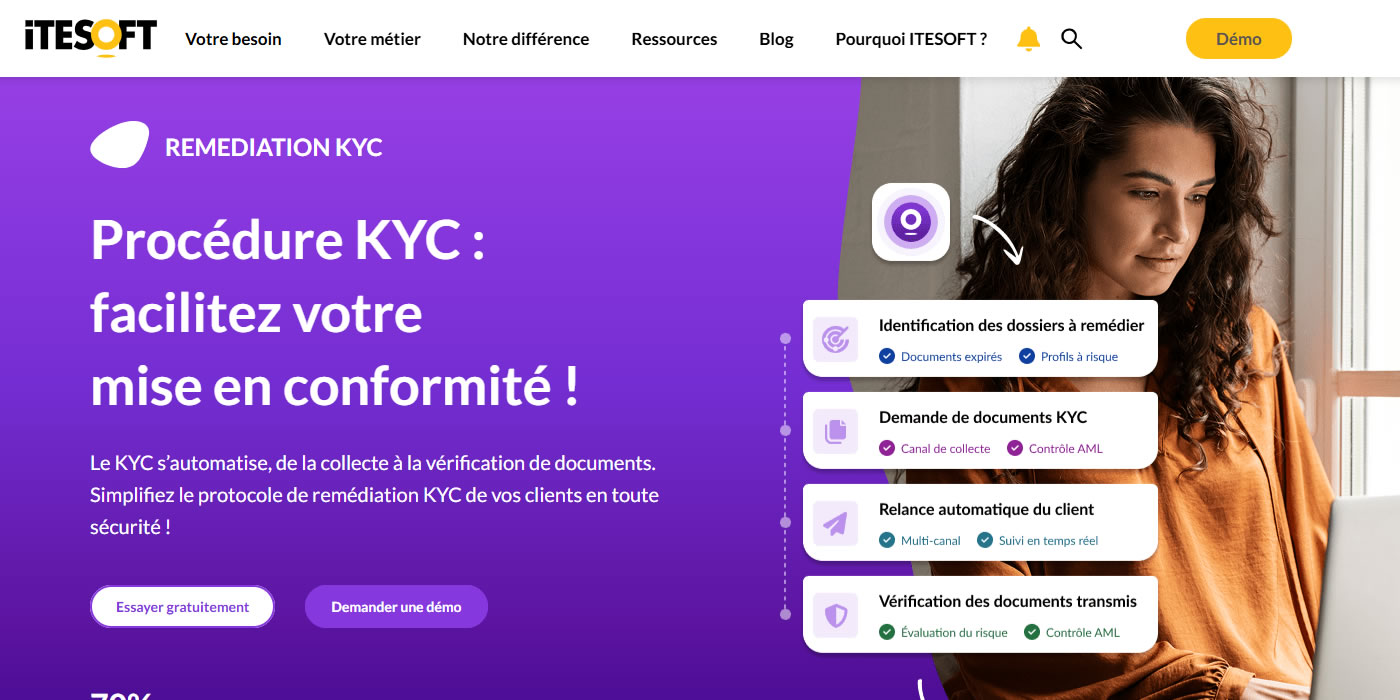
Task: Click the documents icon on the KYC request card
Action: pyautogui.click(x=835, y=431)
